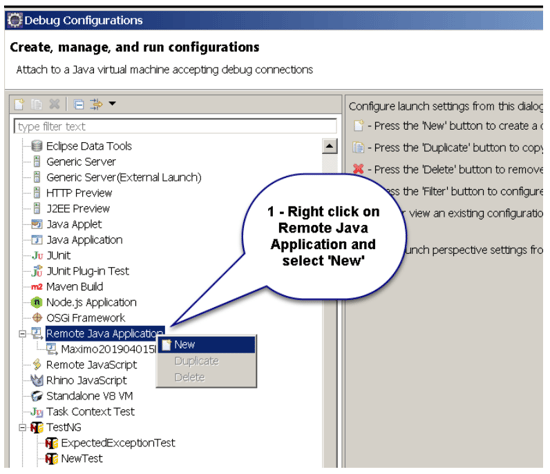Select Java Application in the tree
The height and width of the screenshot is (474, 550).
pyautogui.click(x=85, y=240)
